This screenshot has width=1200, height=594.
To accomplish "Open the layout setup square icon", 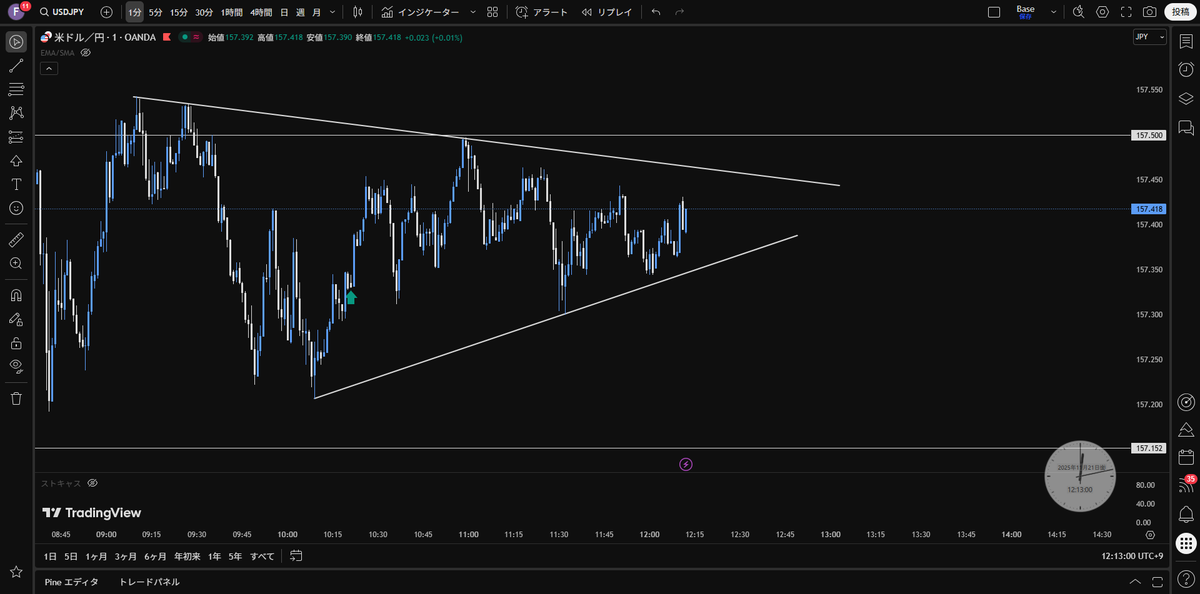I will coord(994,12).
